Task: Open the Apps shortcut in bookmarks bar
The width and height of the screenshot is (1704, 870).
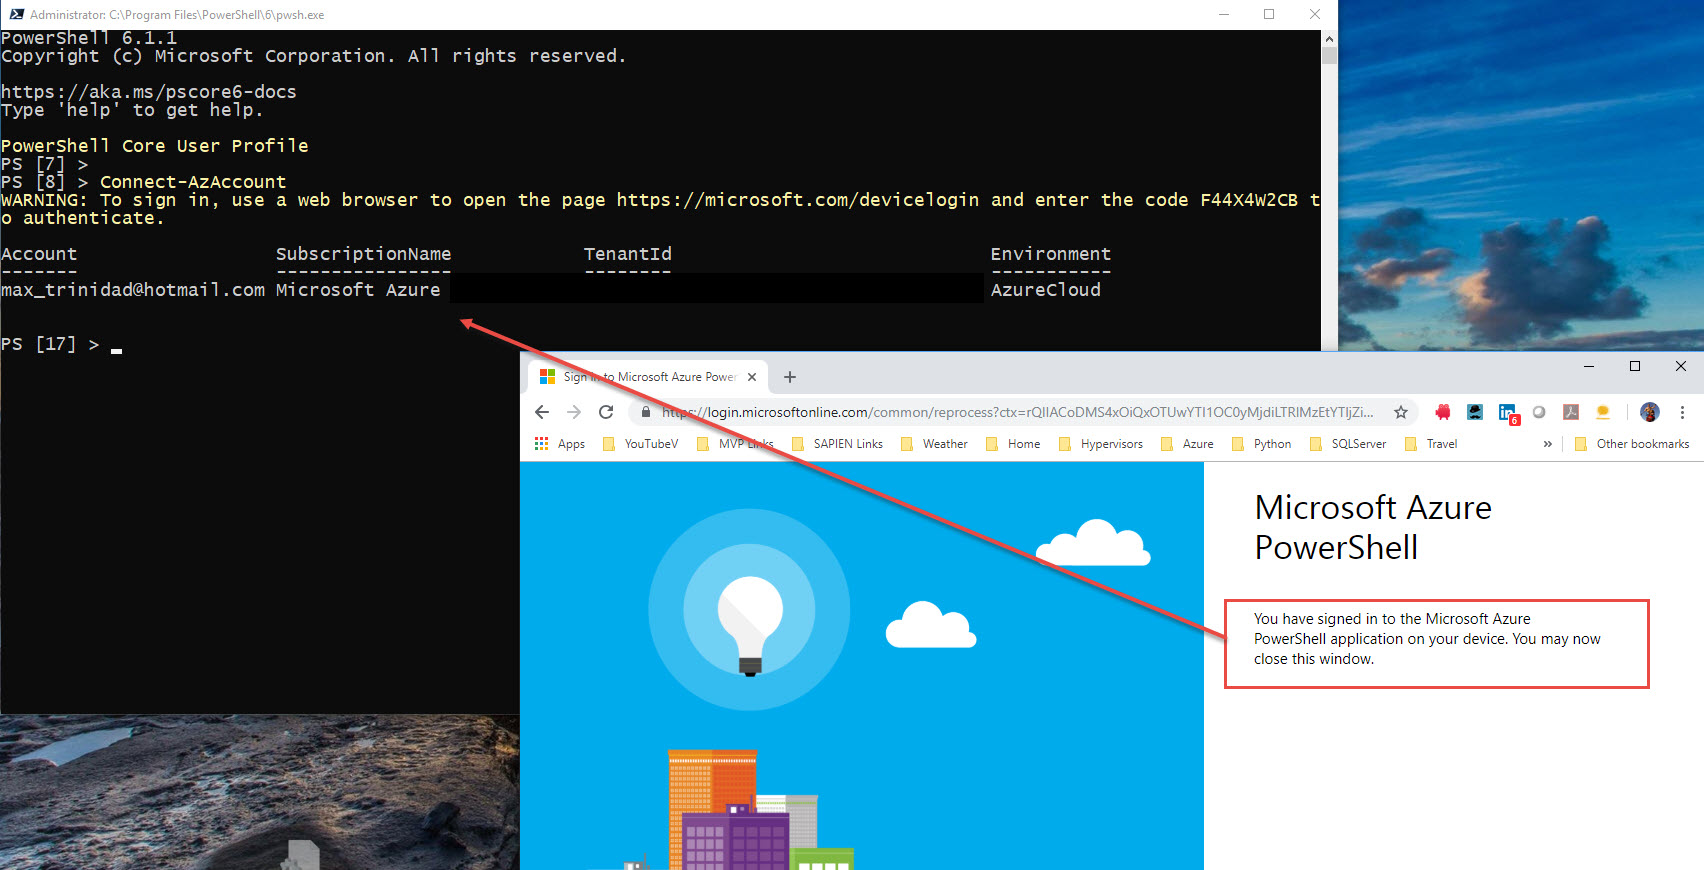Action: click(x=560, y=444)
